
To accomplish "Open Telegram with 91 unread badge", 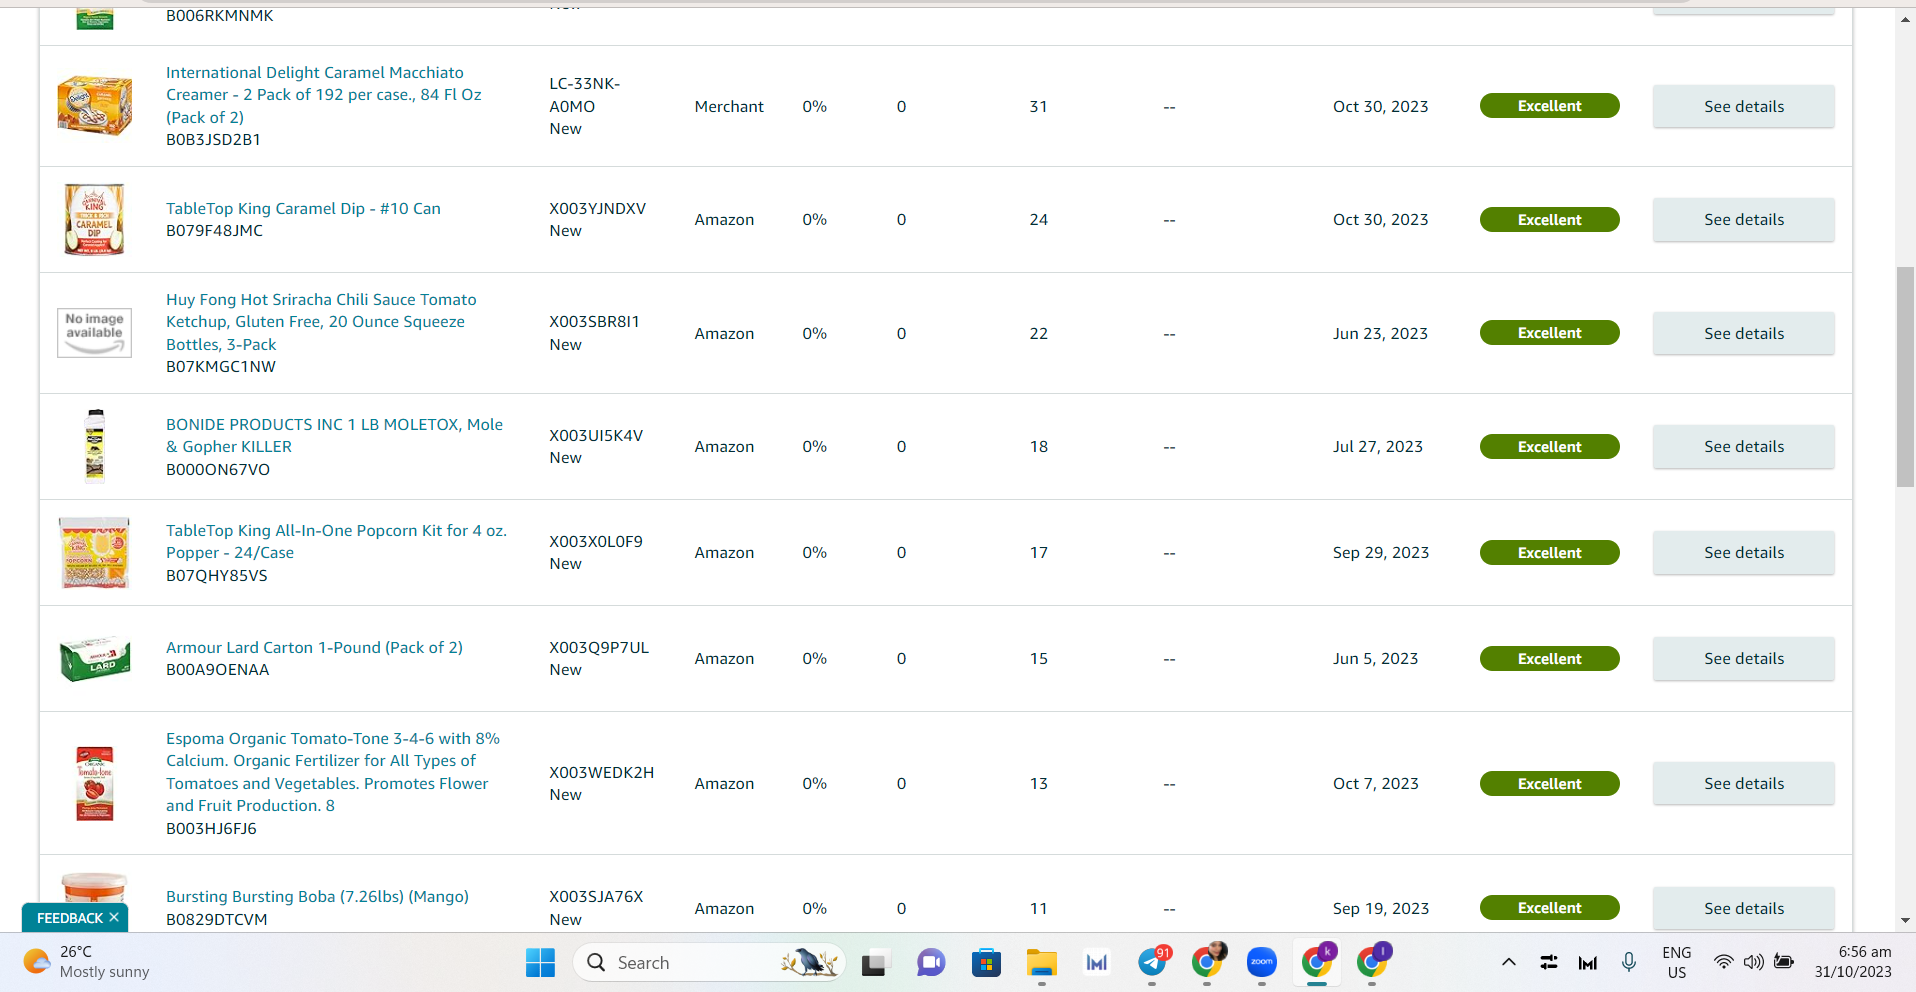I will click(1153, 963).
